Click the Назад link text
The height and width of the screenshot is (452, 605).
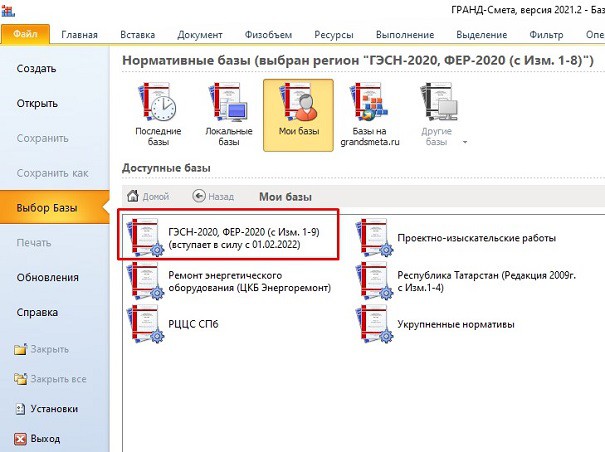pos(221,196)
